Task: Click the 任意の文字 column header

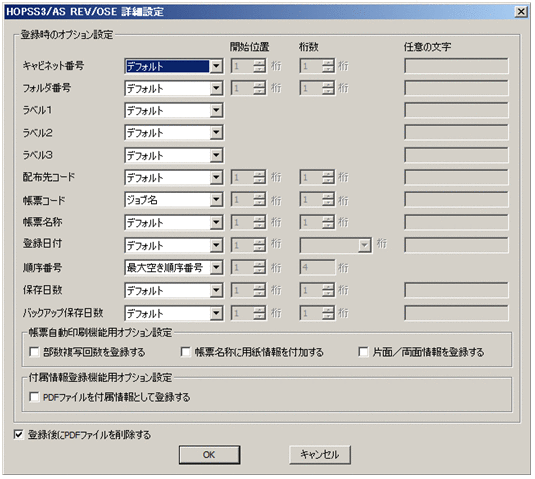Action: 427,47
